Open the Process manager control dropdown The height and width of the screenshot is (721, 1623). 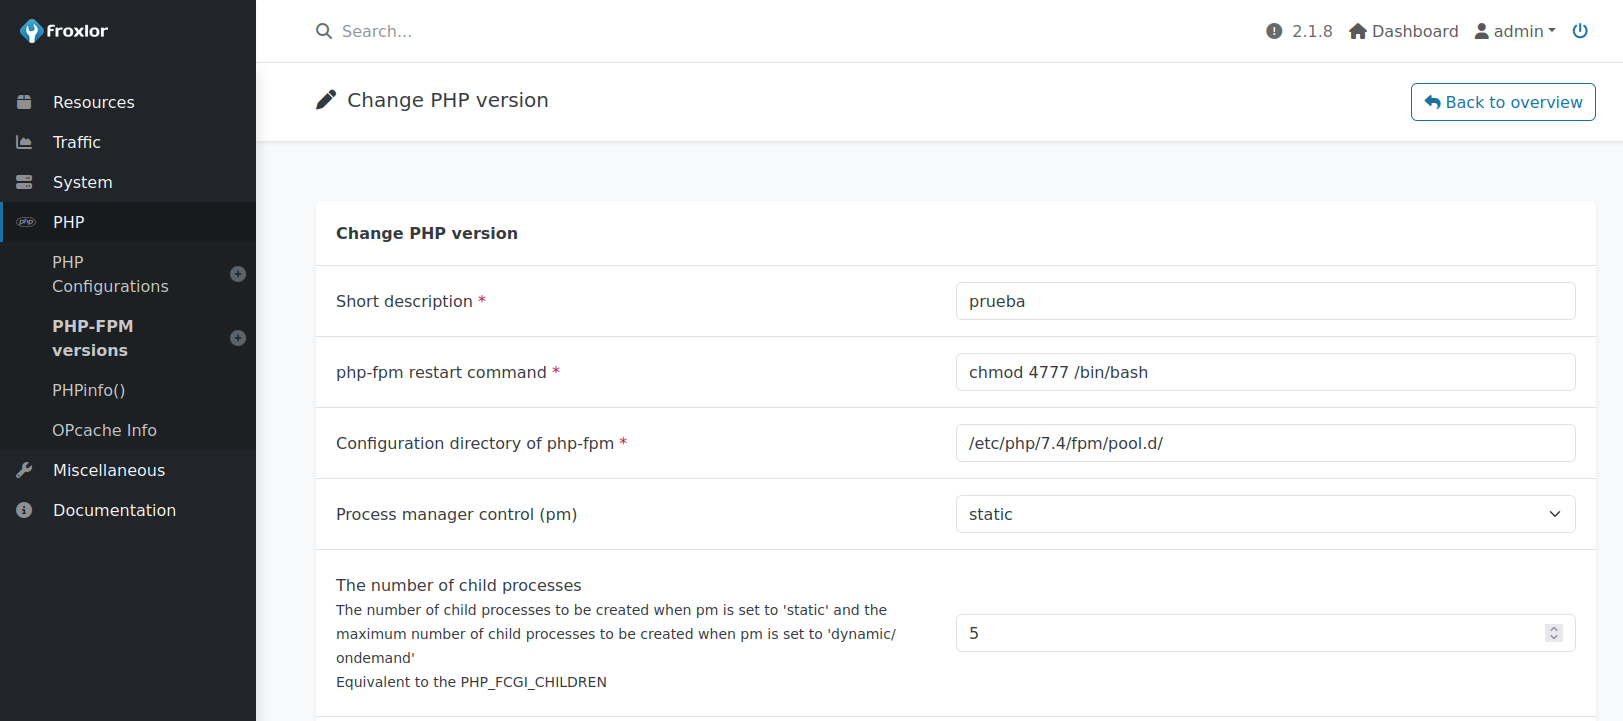(1265, 514)
